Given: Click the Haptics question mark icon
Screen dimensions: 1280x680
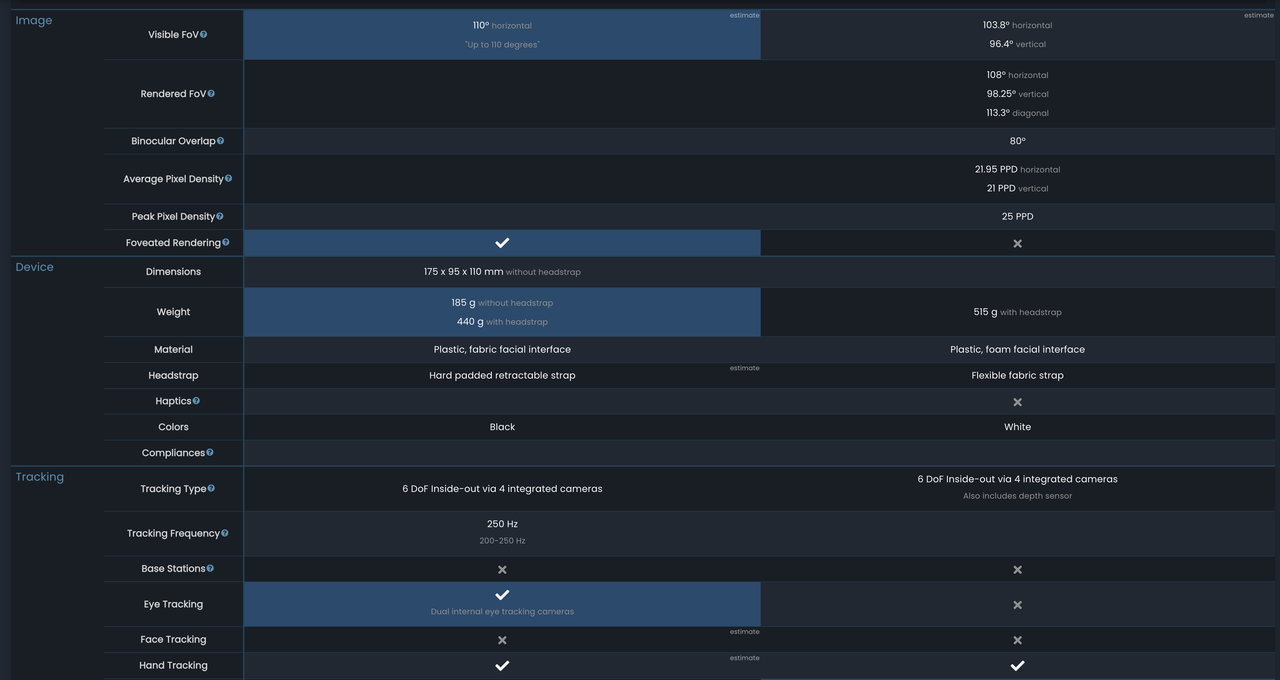Looking at the screenshot, I should 196,400.
